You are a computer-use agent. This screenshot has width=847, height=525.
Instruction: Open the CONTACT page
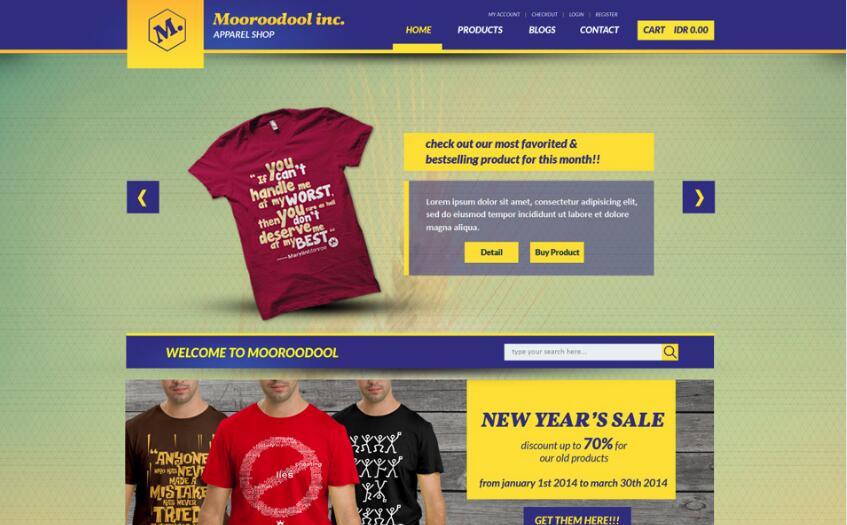click(599, 30)
